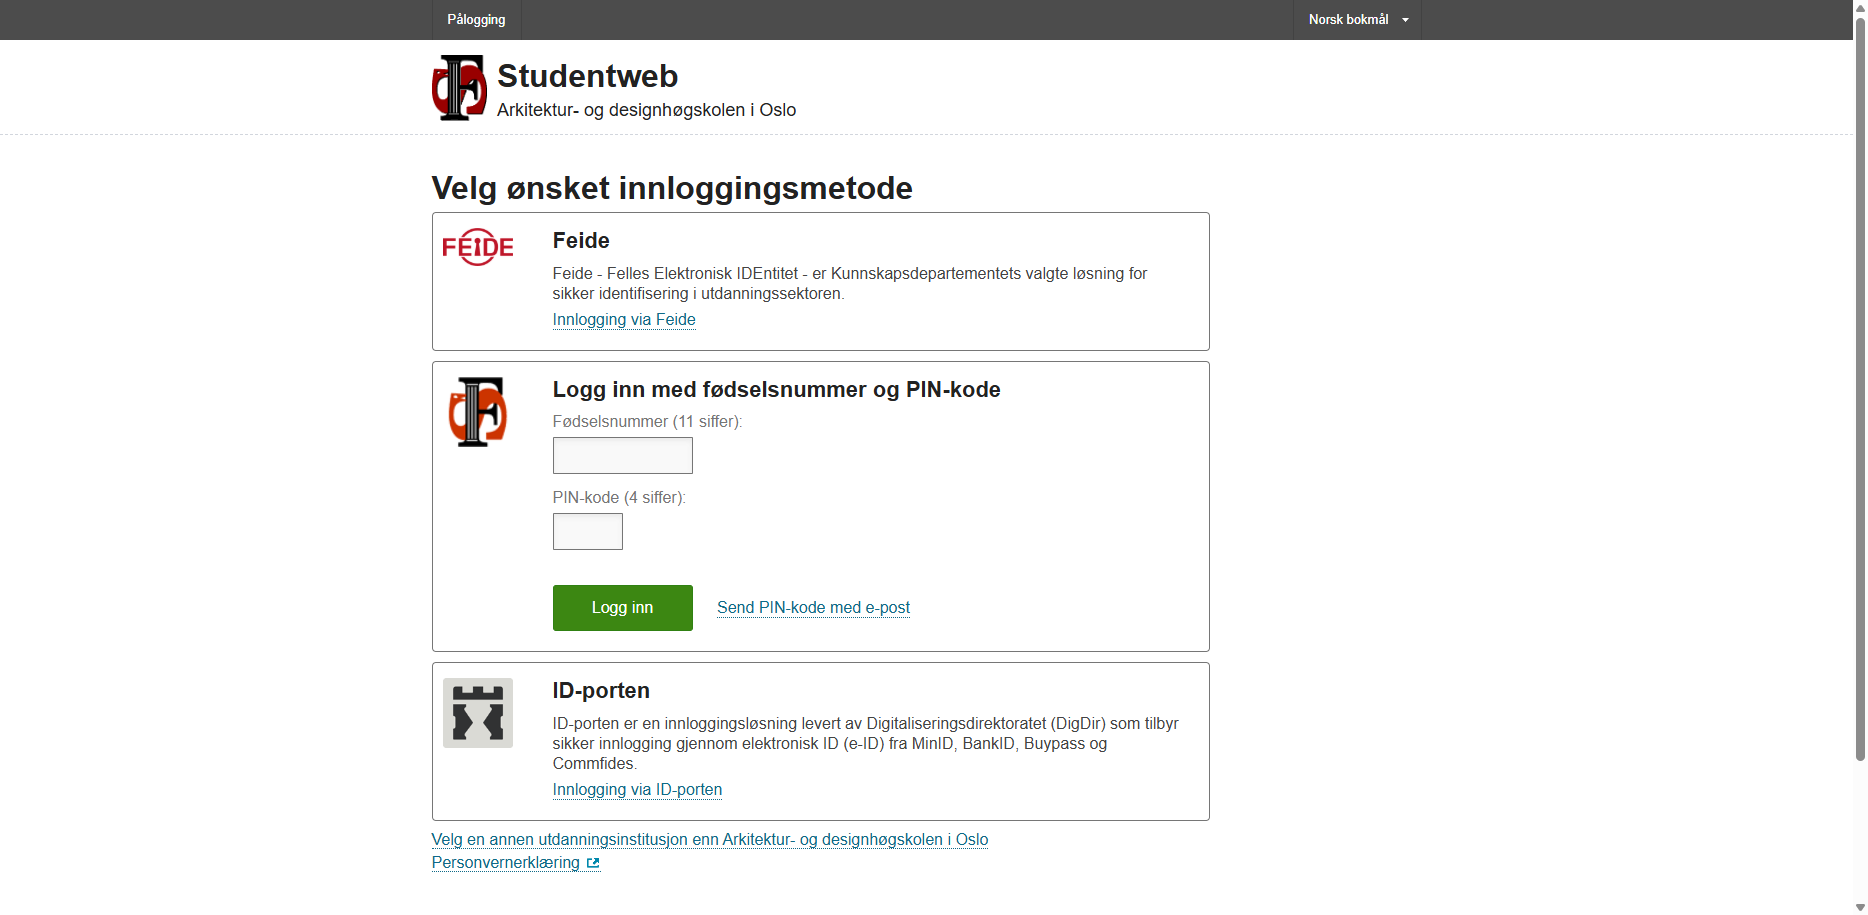1868x915 pixels.
Task: Click the scrollbar down arrow
Action: tap(1860, 908)
